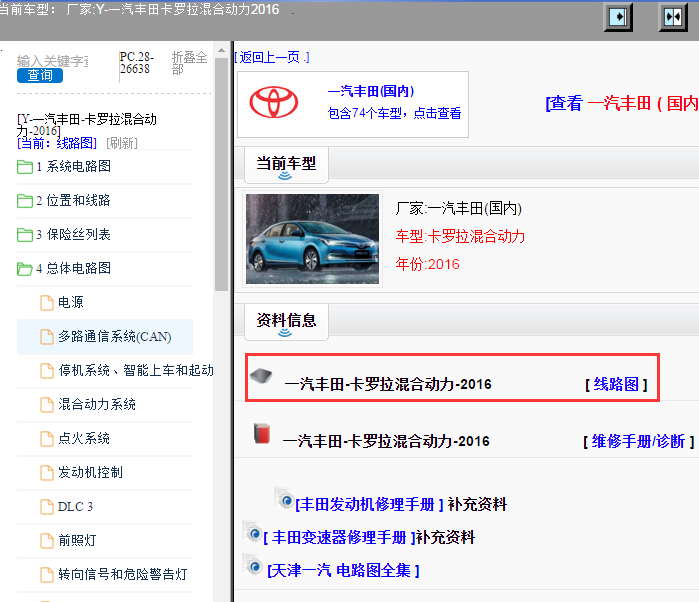699x602 pixels.
Task: Open 前照灯 entry
Action: tap(77, 540)
